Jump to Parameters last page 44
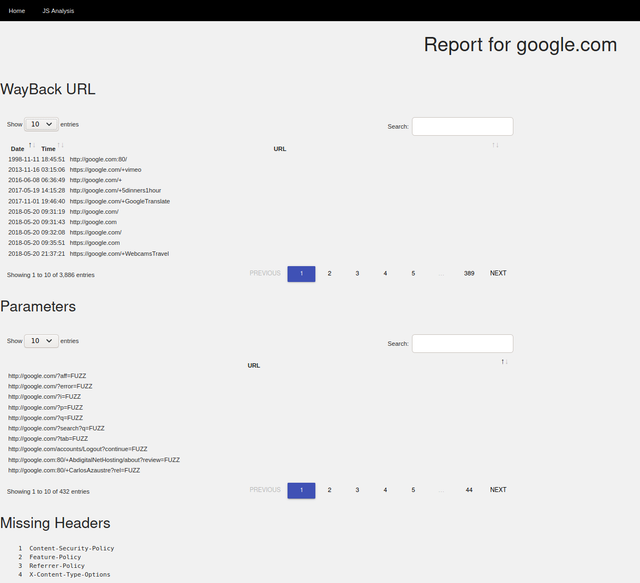The width and height of the screenshot is (640, 583). tap(469, 490)
